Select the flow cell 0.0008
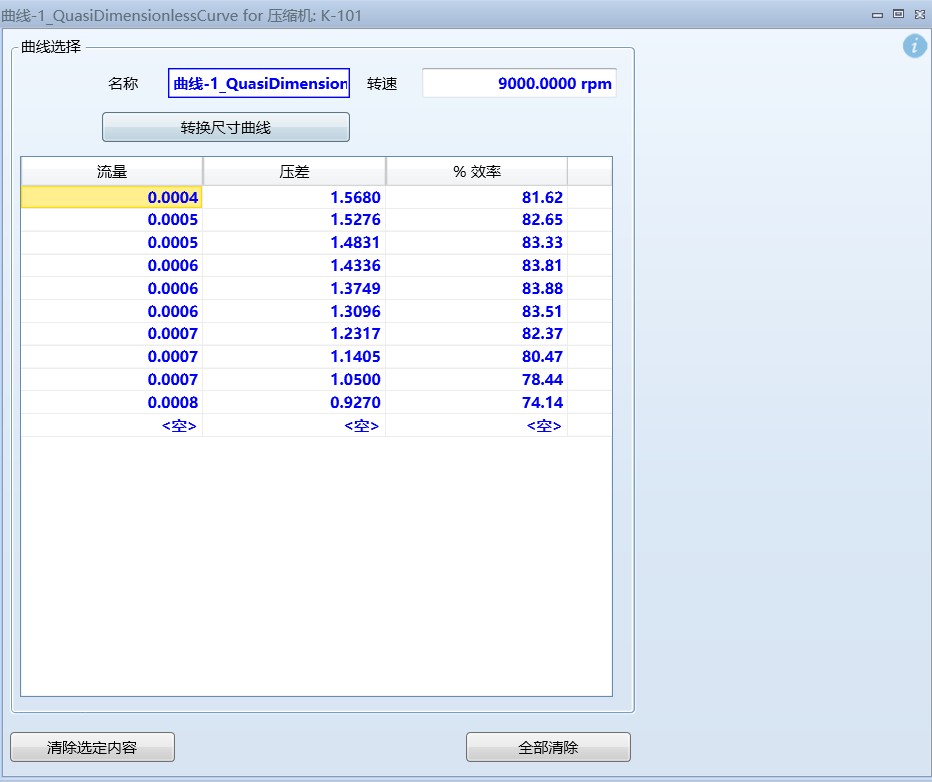The height and width of the screenshot is (782, 932). click(x=112, y=402)
